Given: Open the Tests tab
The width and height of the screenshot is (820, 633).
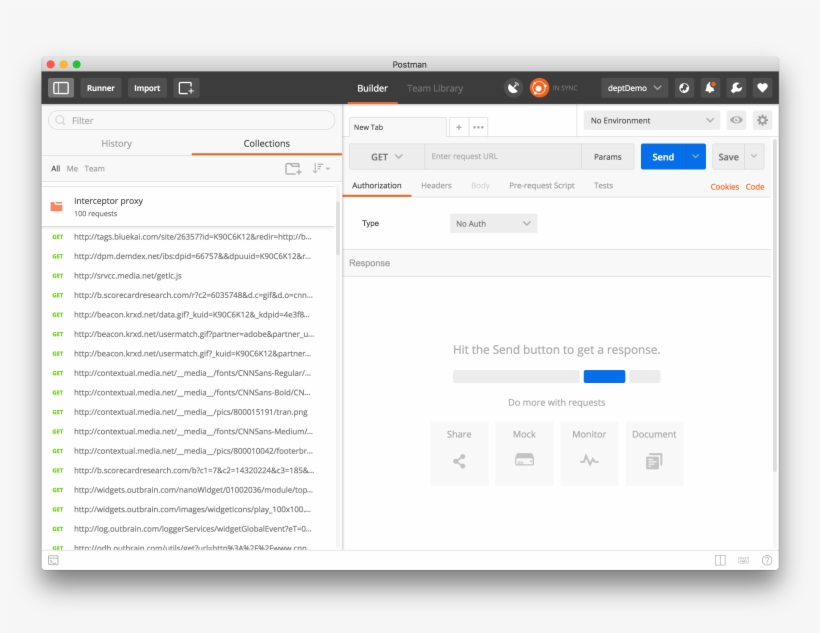Looking at the screenshot, I should (603, 186).
